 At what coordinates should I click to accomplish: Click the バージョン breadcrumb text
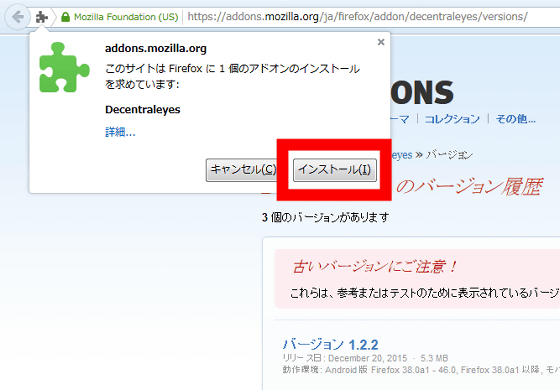pyautogui.click(x=449, y=155)
